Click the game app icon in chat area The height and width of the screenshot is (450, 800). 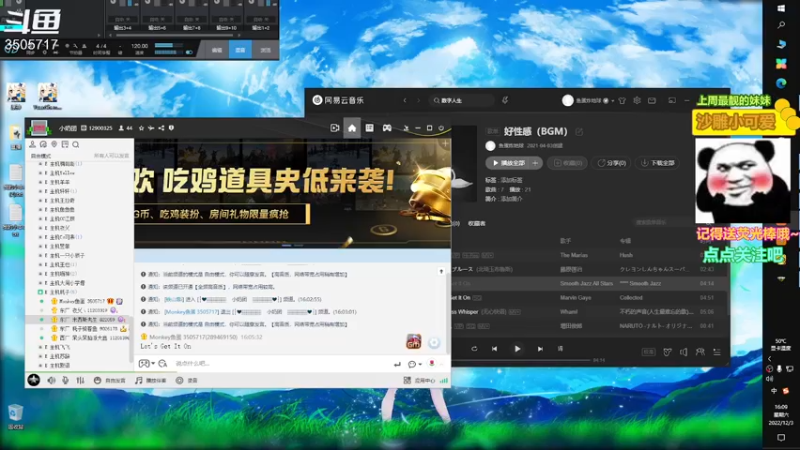[414, 341]
